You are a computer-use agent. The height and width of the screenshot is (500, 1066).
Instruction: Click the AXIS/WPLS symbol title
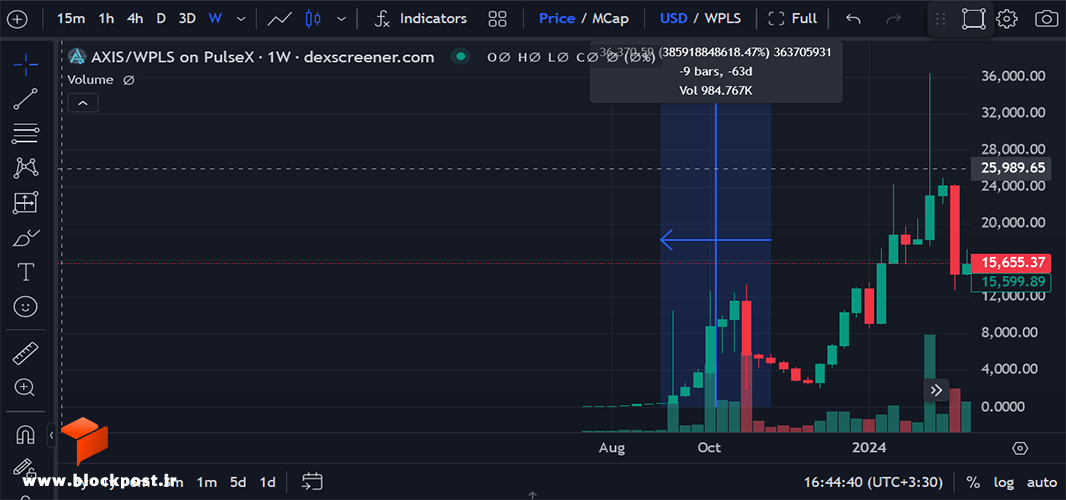click(x=262, y=57)
